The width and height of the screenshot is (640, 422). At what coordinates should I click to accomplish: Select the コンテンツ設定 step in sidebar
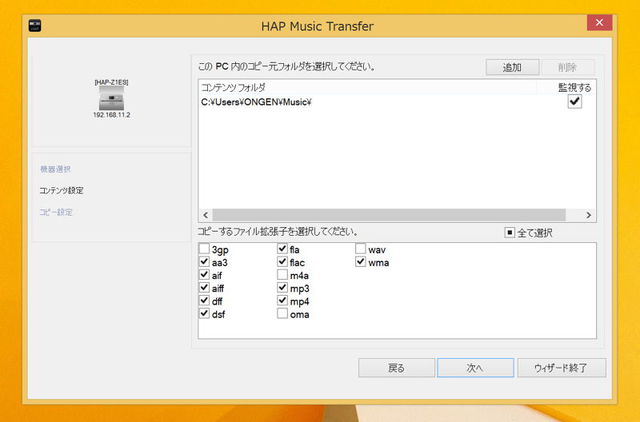[x=62, y=191]
